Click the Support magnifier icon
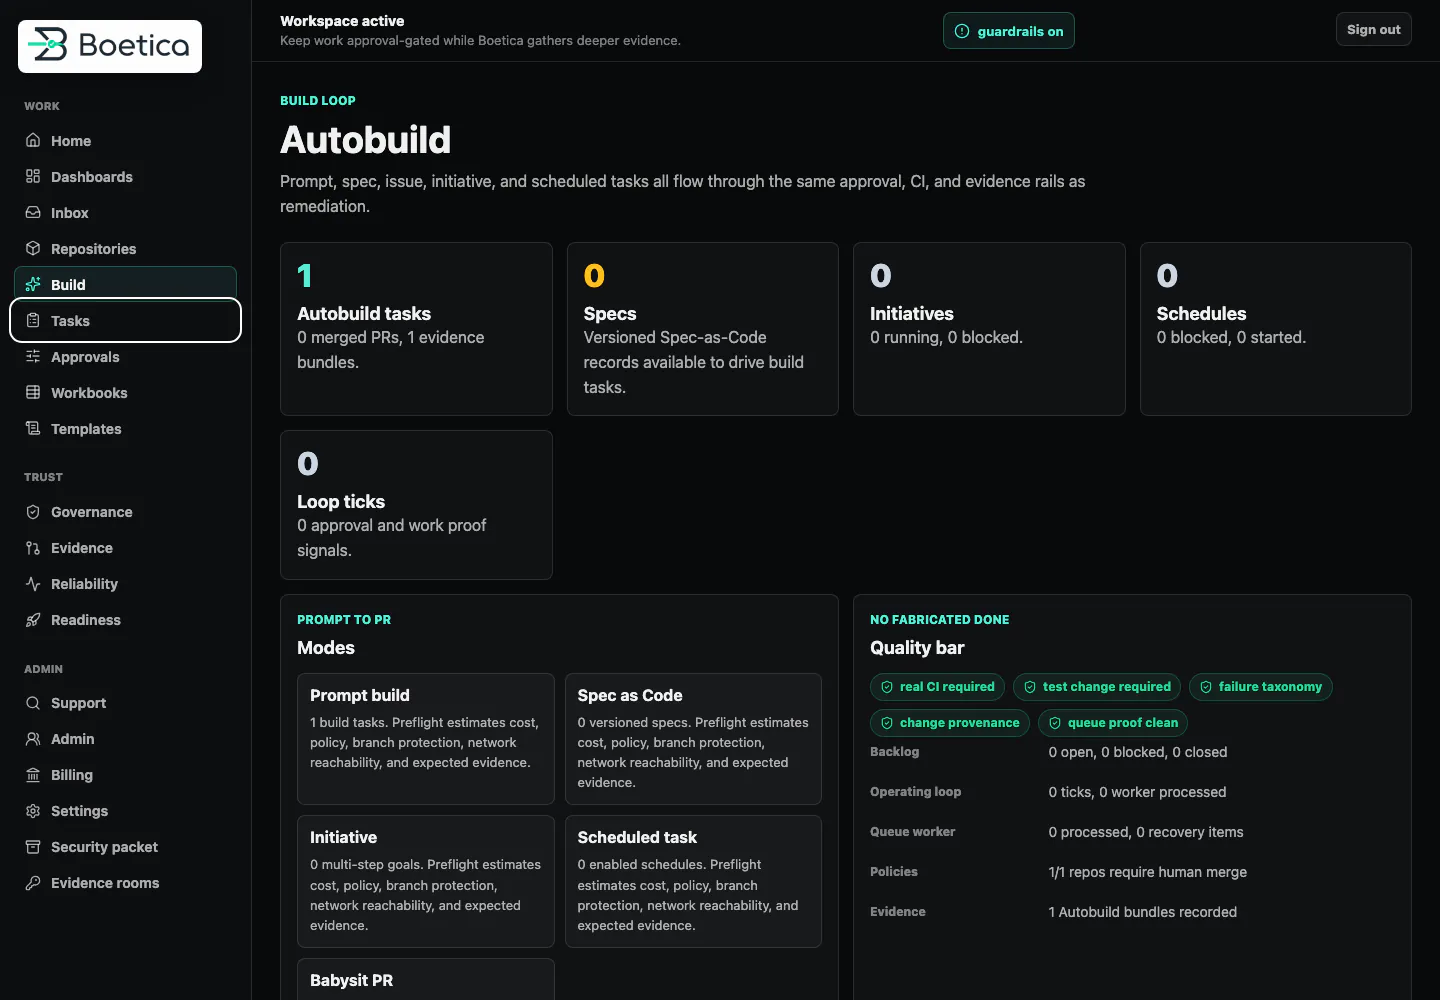Viewport: 1440px width, 1000px height. (x=33, y=703)
